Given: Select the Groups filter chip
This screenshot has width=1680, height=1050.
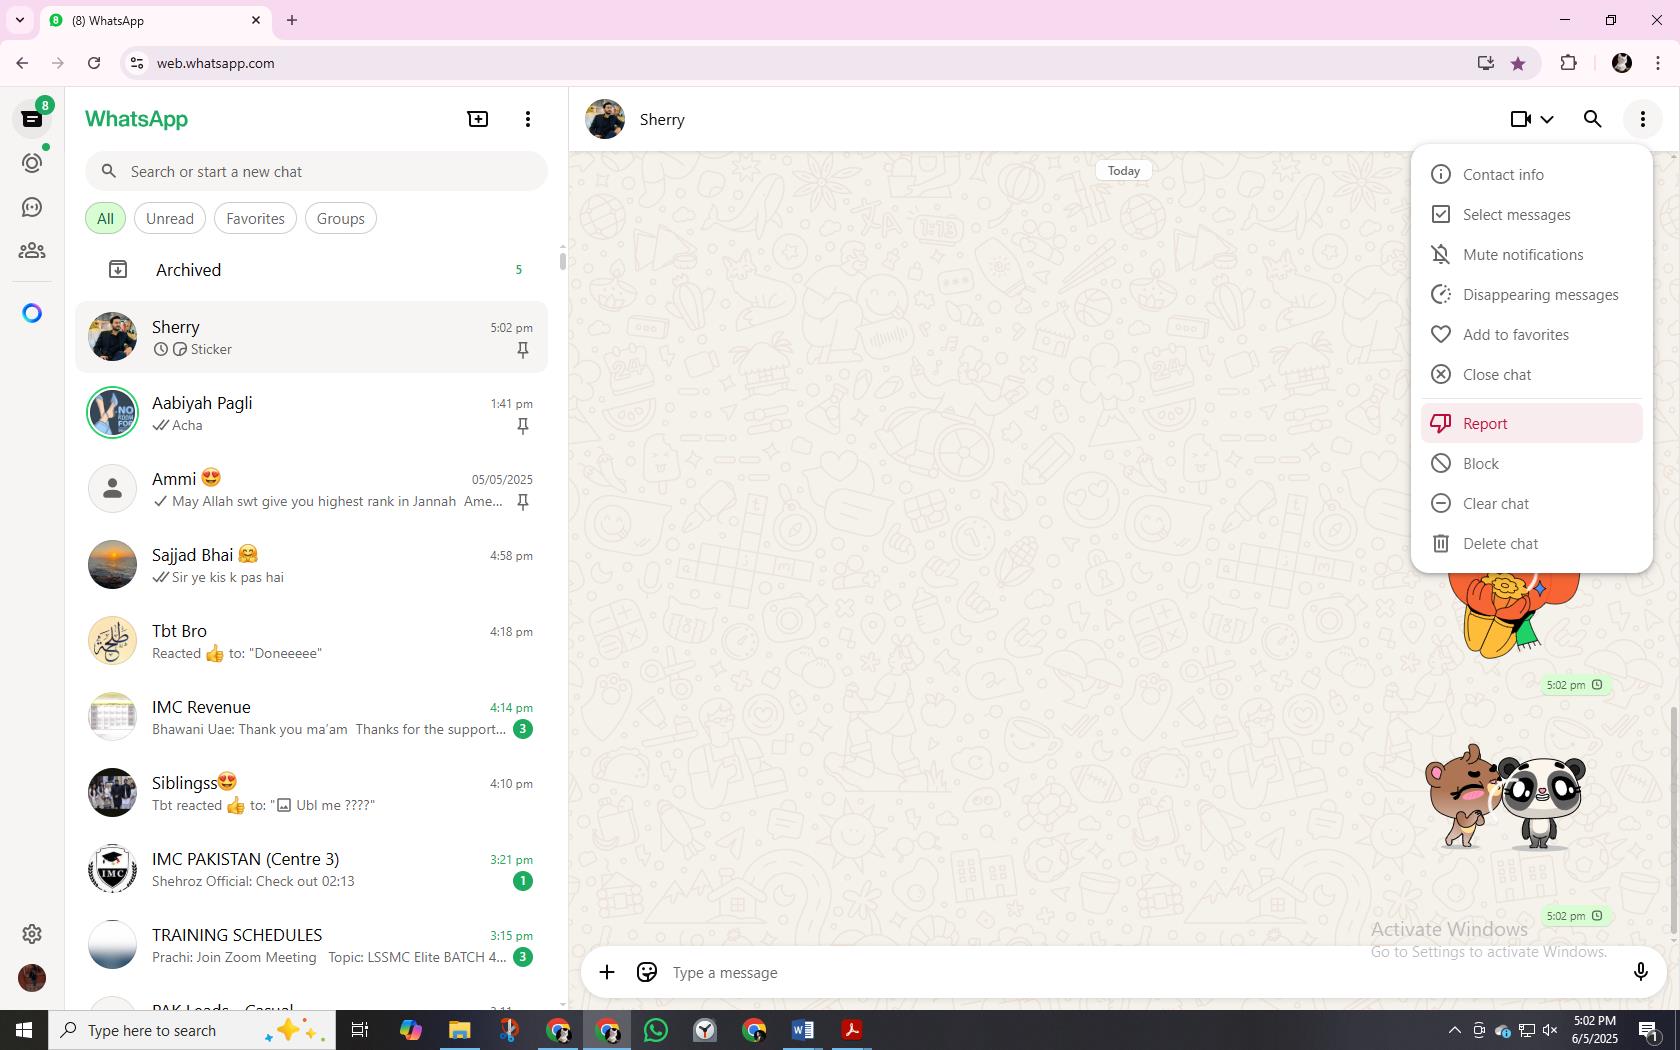Looking at the screenshot, I should 341,219.
